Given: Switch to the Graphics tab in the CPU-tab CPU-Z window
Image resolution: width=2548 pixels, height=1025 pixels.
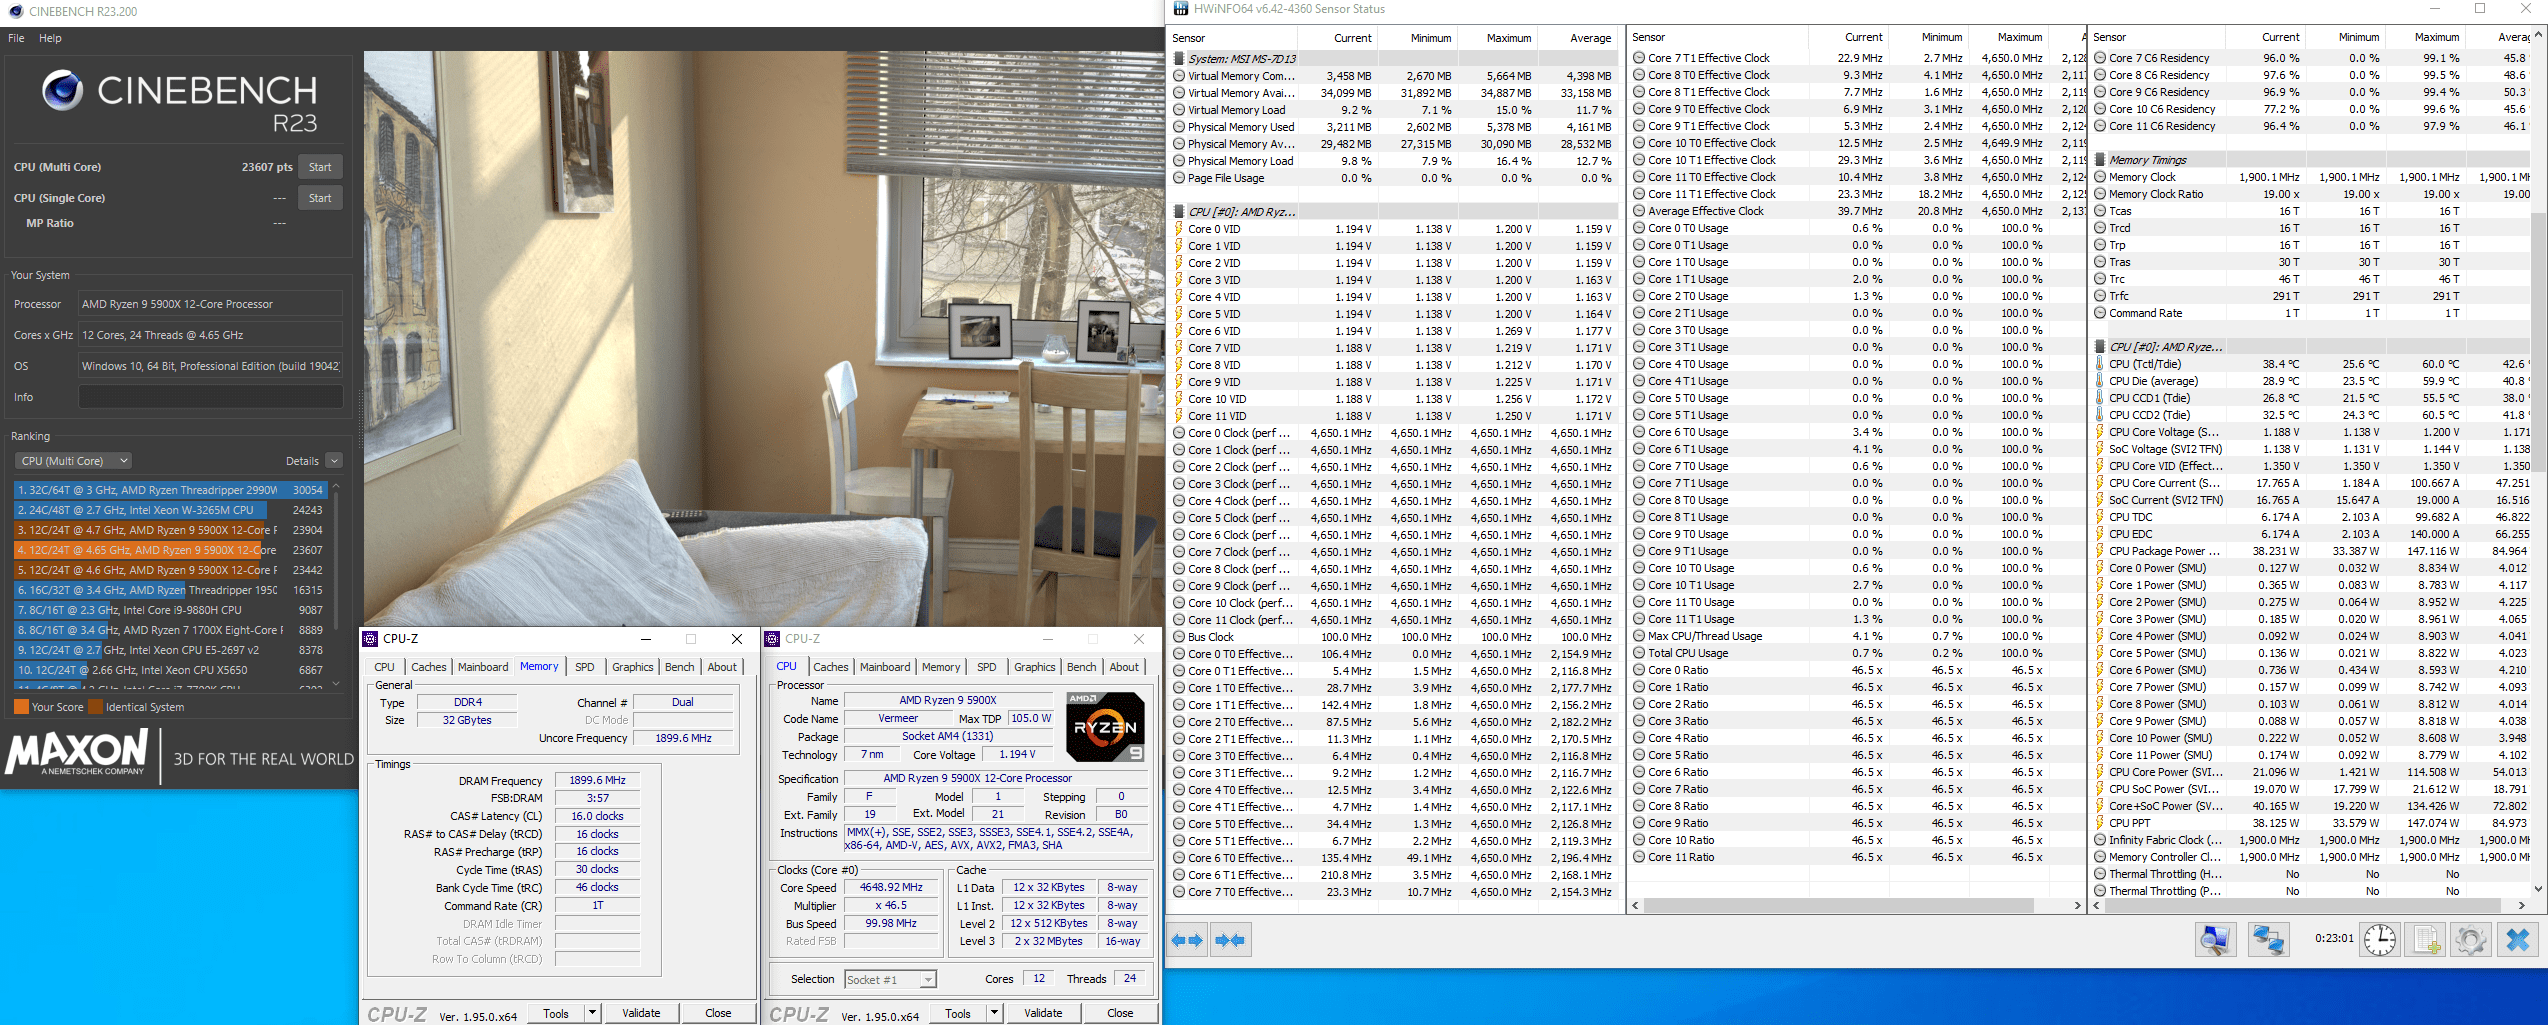Looking at the screenshot, I should 1034,667.
